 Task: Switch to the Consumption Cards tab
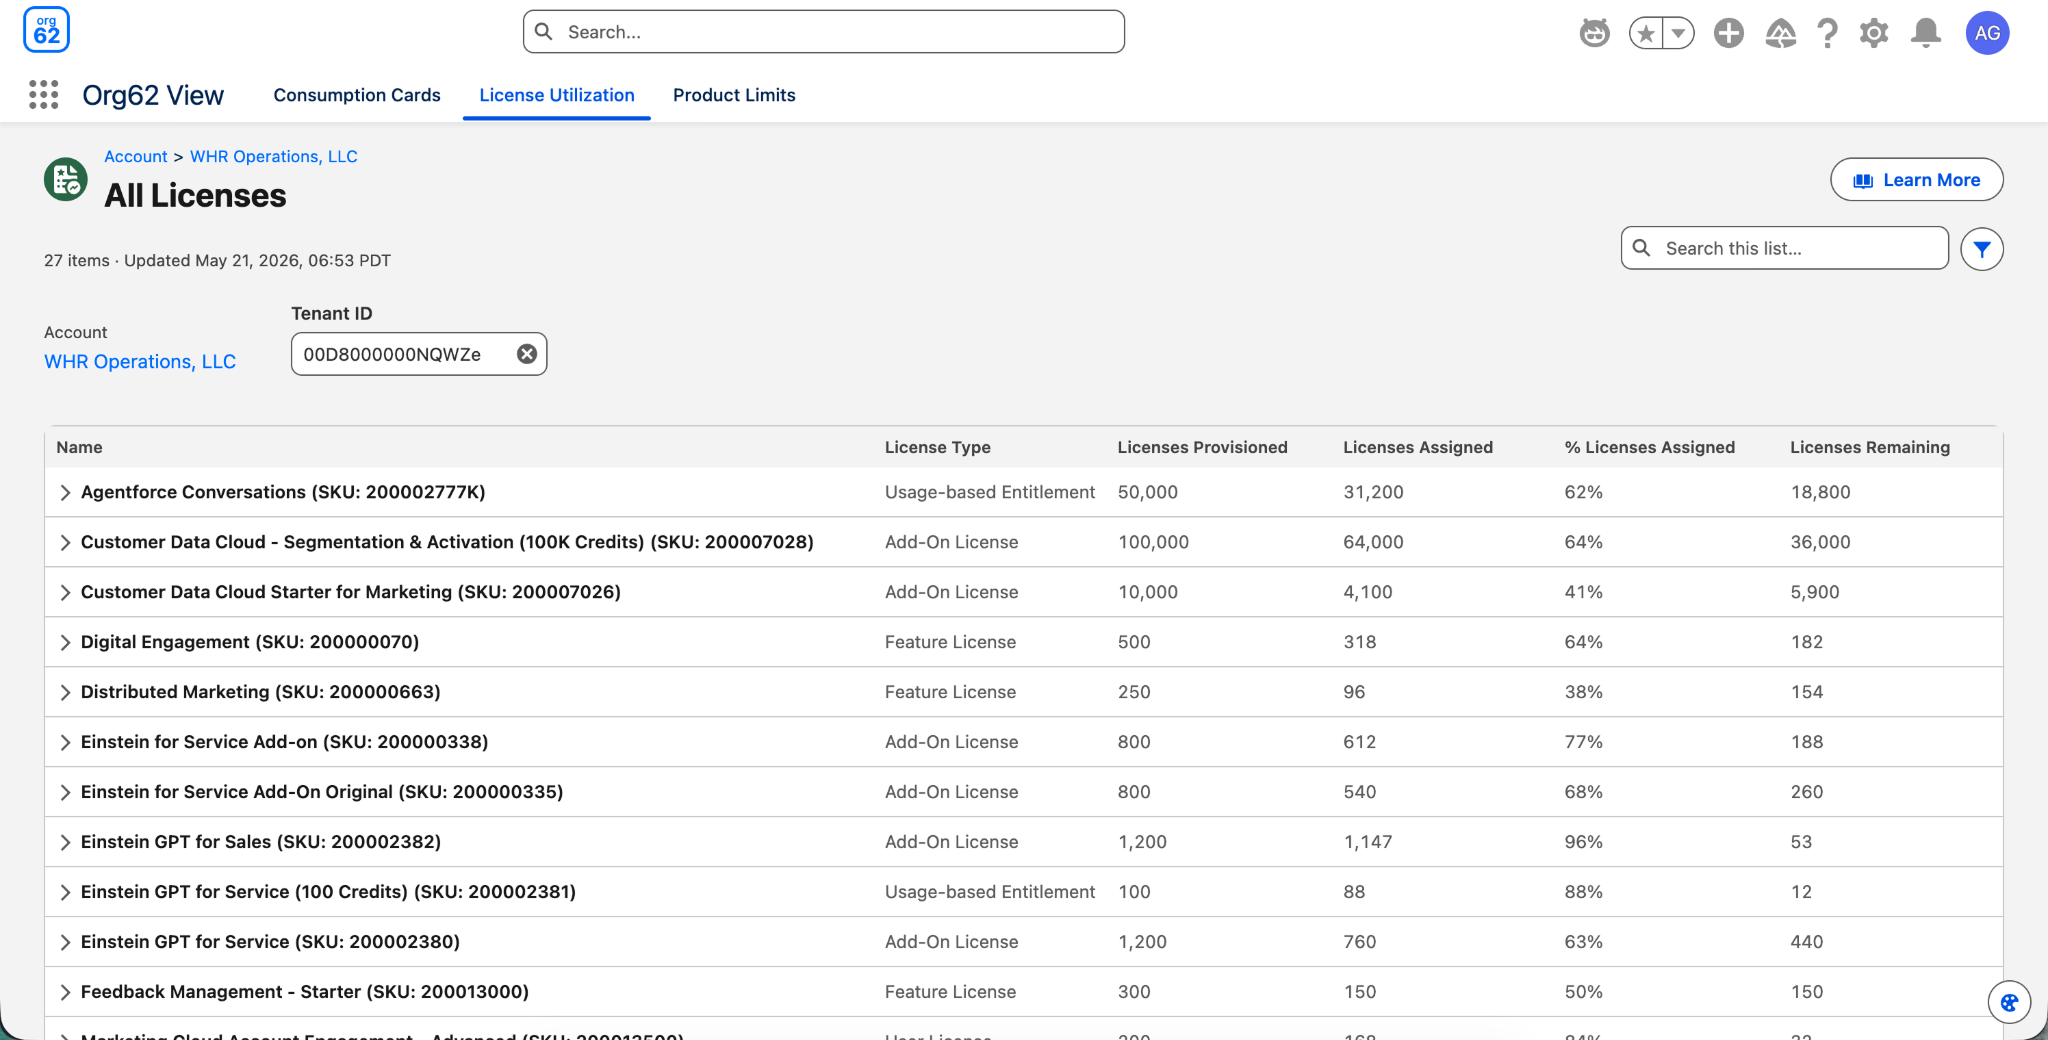click(x=357, y=95)
